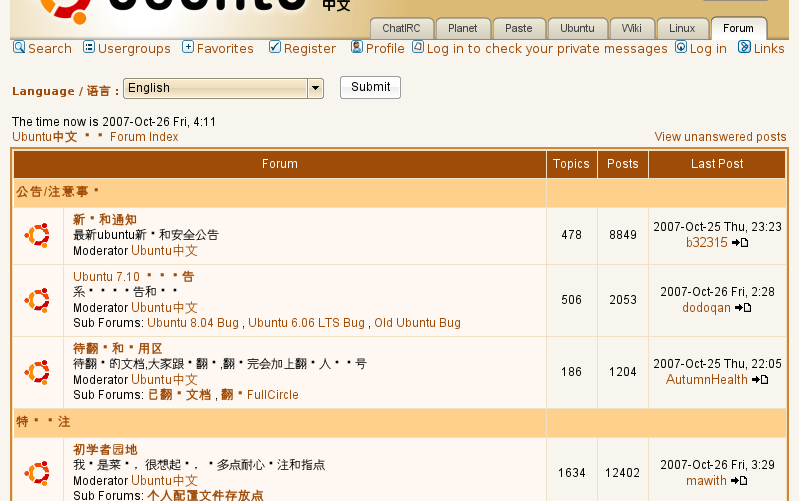Switch to the Planet tab
799x501 pixels.
click(x=463, y=28)
